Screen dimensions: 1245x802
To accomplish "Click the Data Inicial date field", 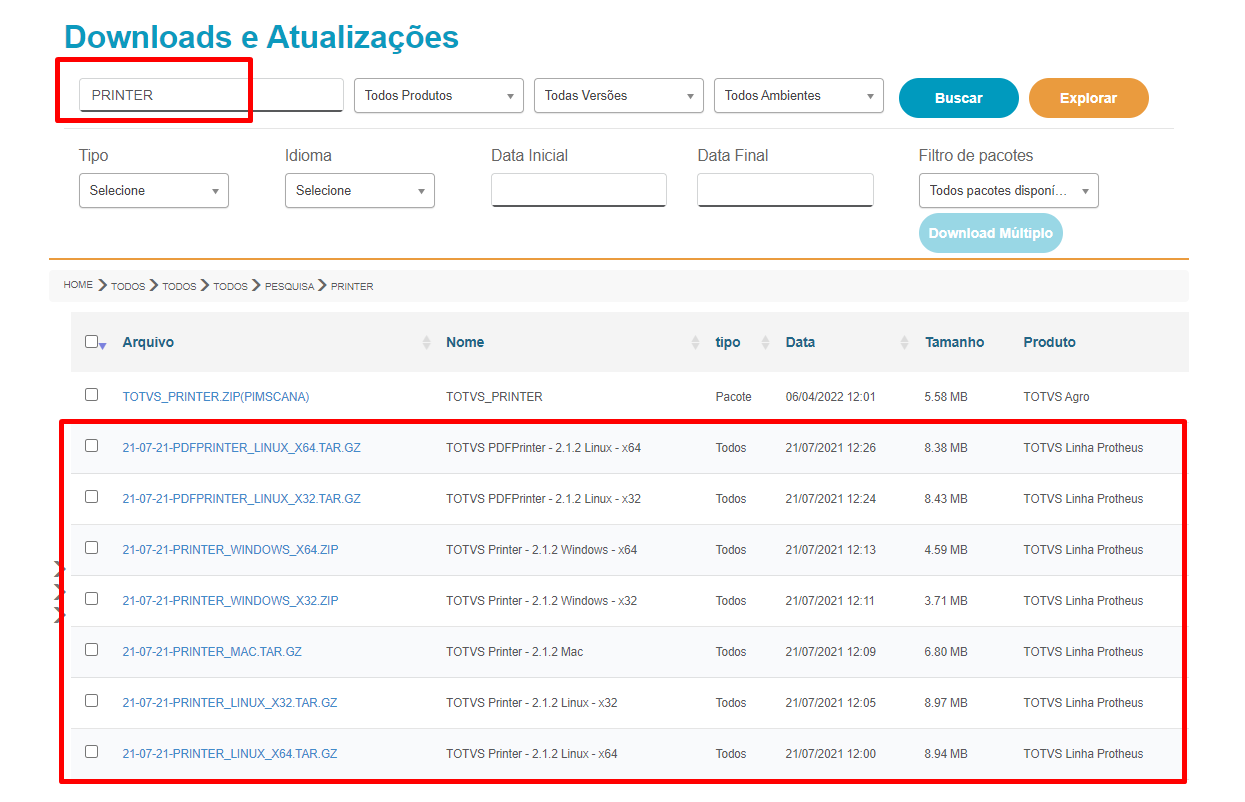I will 579,190.
